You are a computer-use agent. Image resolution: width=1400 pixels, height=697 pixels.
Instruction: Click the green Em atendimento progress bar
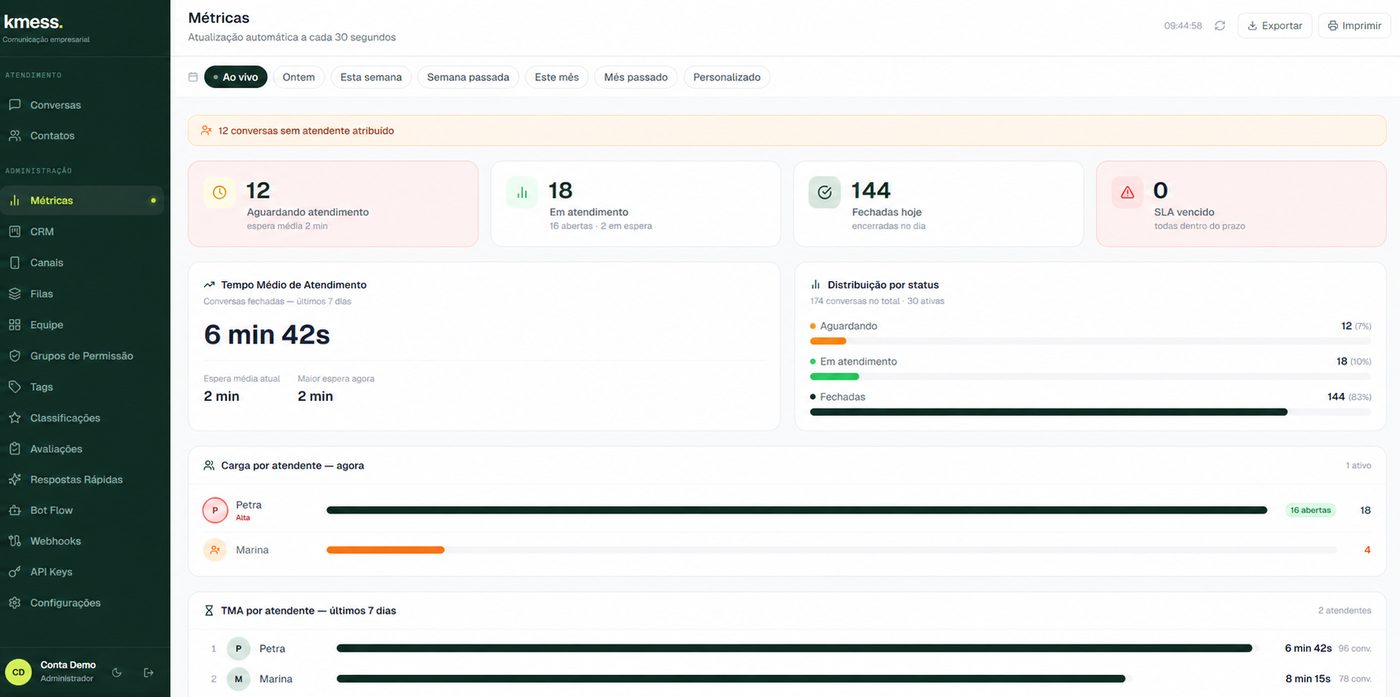(x=835, y=376)
